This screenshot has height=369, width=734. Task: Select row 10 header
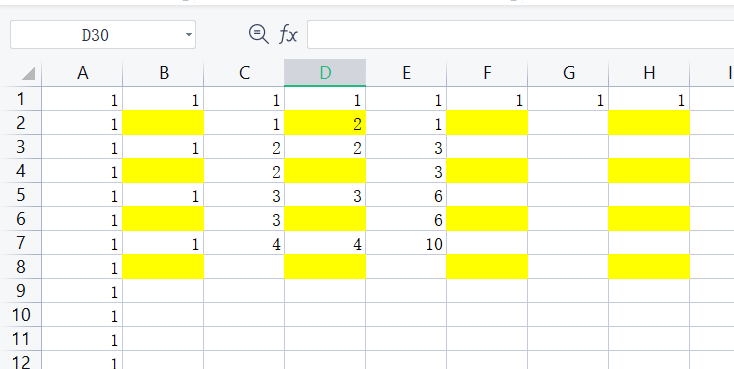click(x=21, y=314)
